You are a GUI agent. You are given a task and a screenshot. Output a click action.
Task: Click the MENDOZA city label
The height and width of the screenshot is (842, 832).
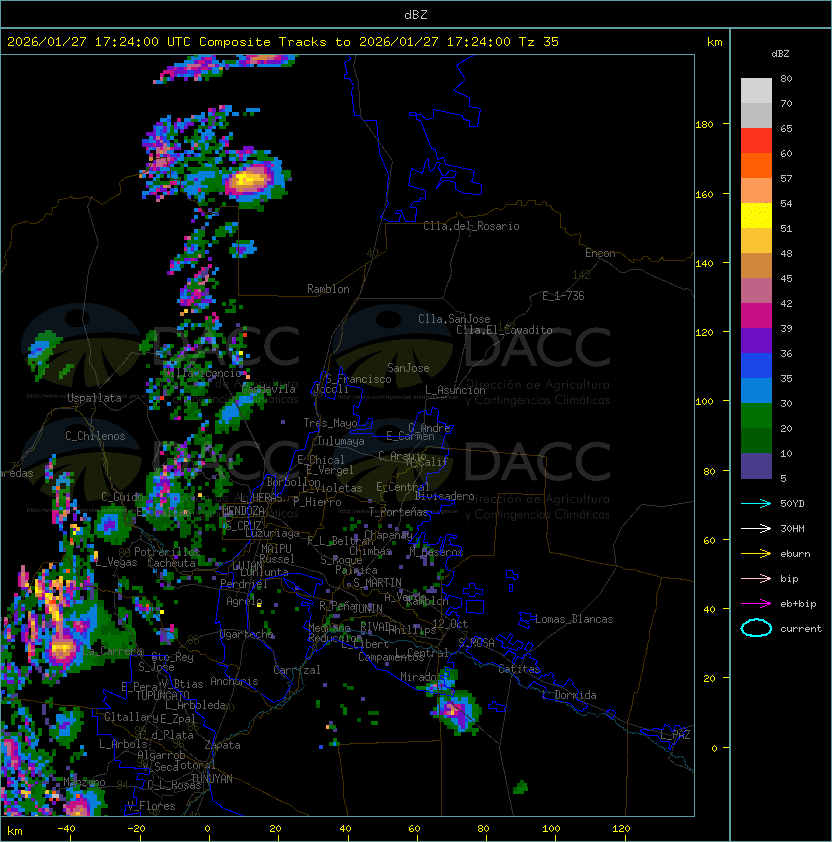pyautogui.click(x=243, y=511)
